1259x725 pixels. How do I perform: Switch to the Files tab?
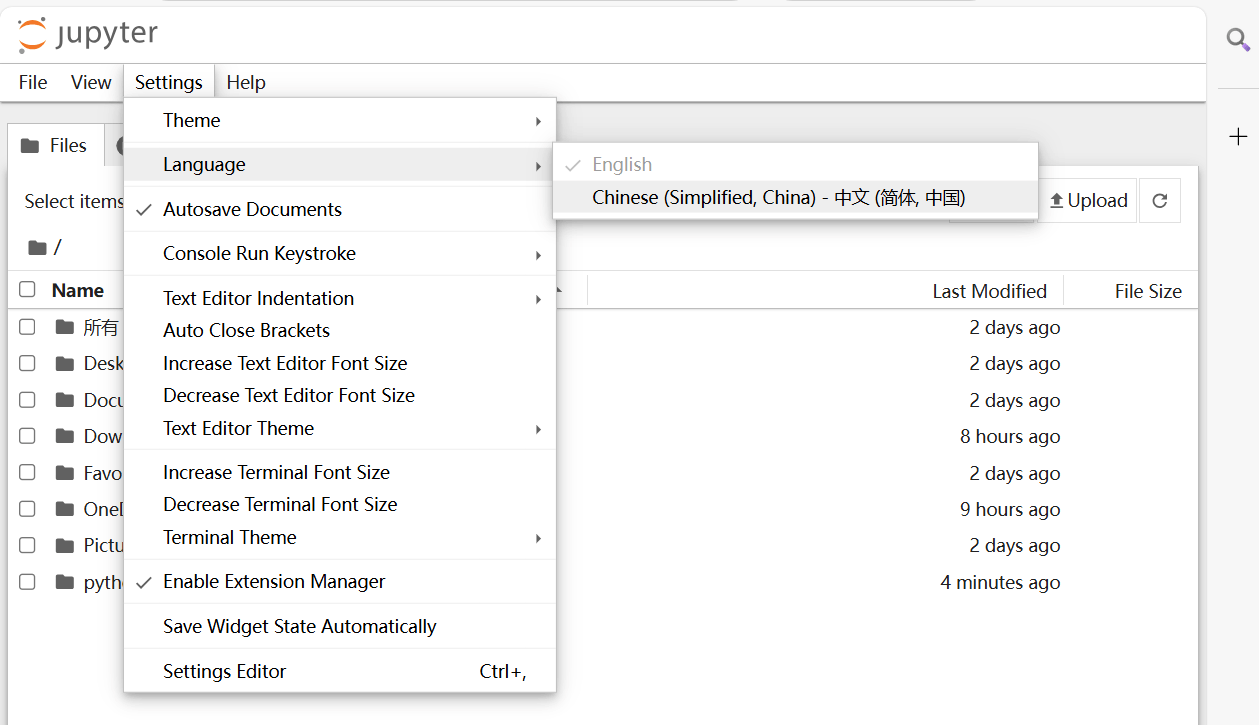(x=55, y=146)
